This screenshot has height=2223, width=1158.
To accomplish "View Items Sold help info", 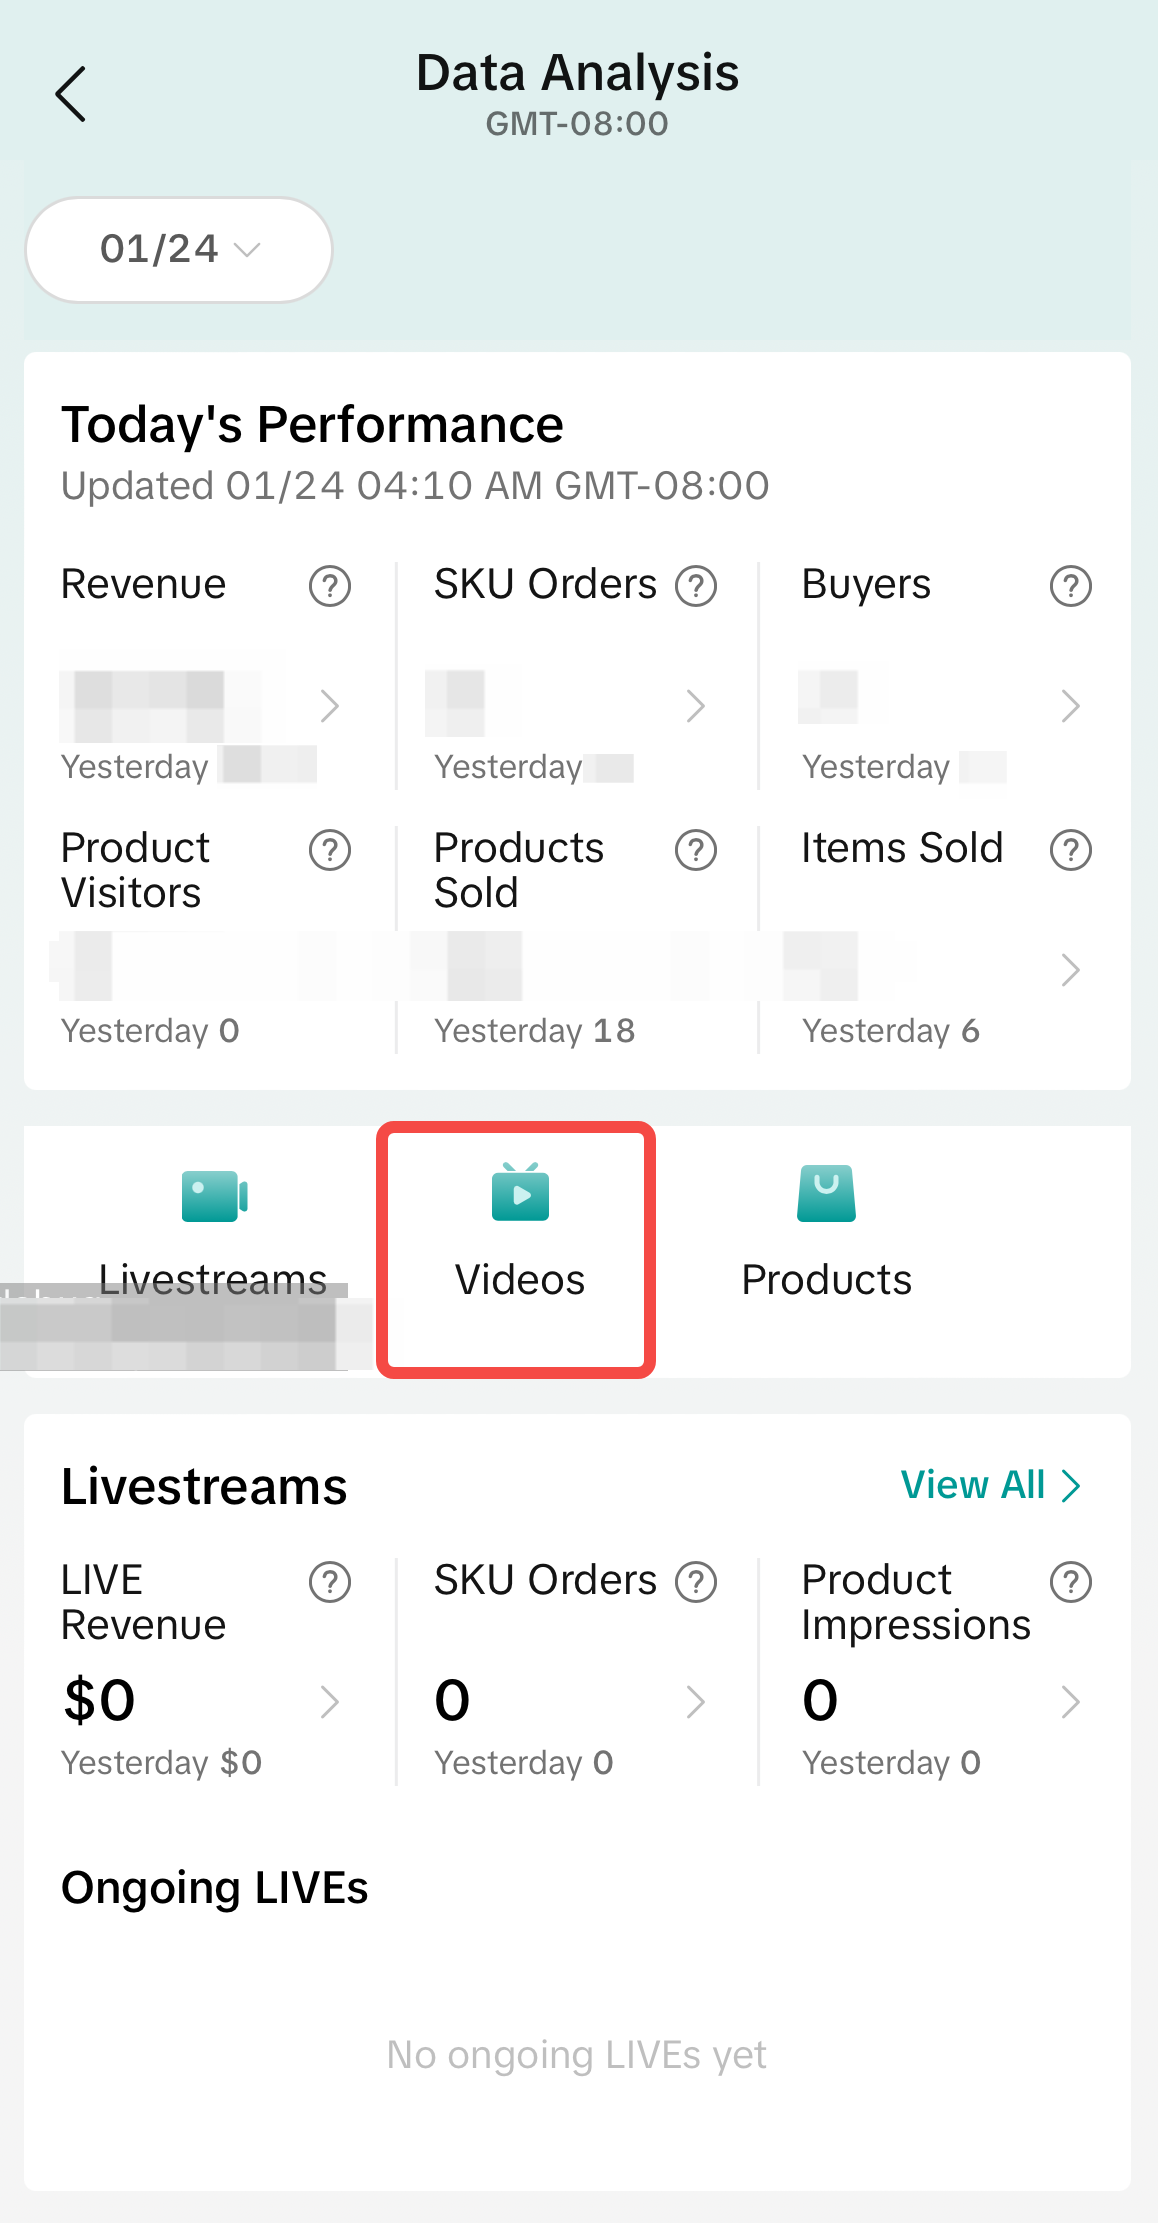I will pyautogui.click(x=1070, y=850).
